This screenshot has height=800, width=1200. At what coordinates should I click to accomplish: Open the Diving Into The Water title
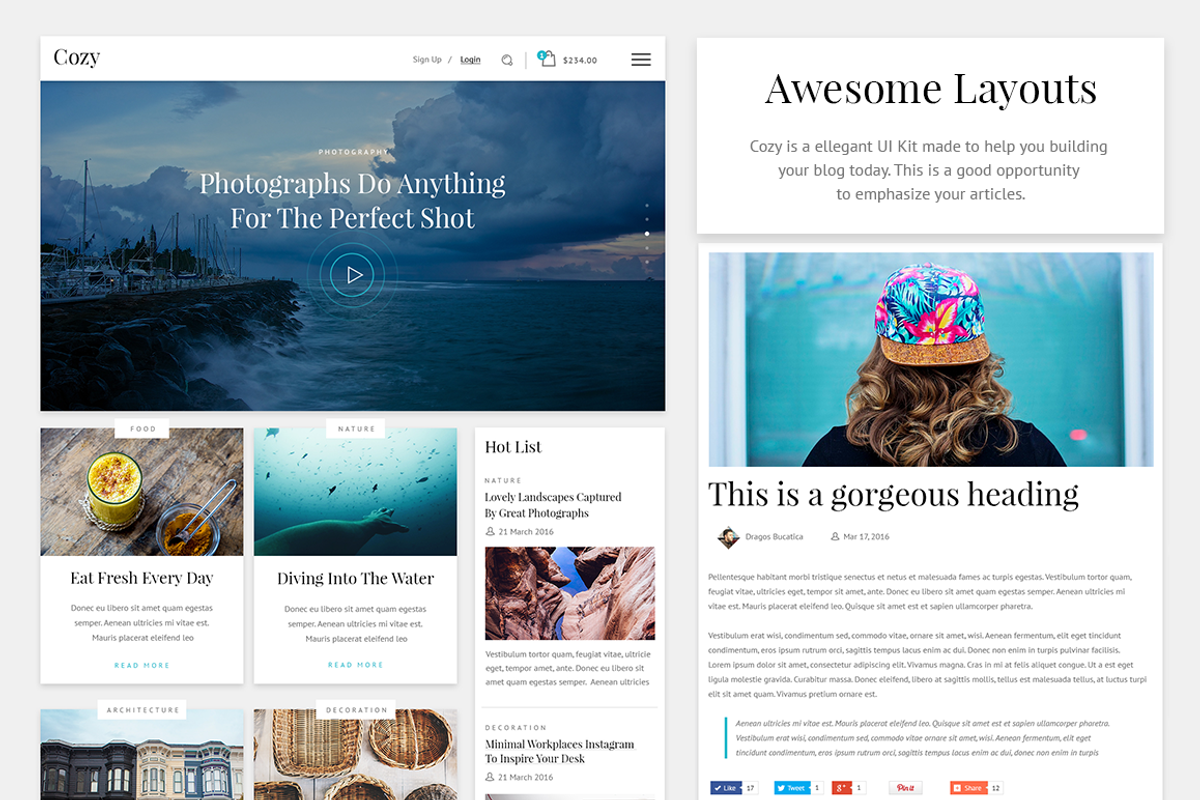tap(355, 579)
